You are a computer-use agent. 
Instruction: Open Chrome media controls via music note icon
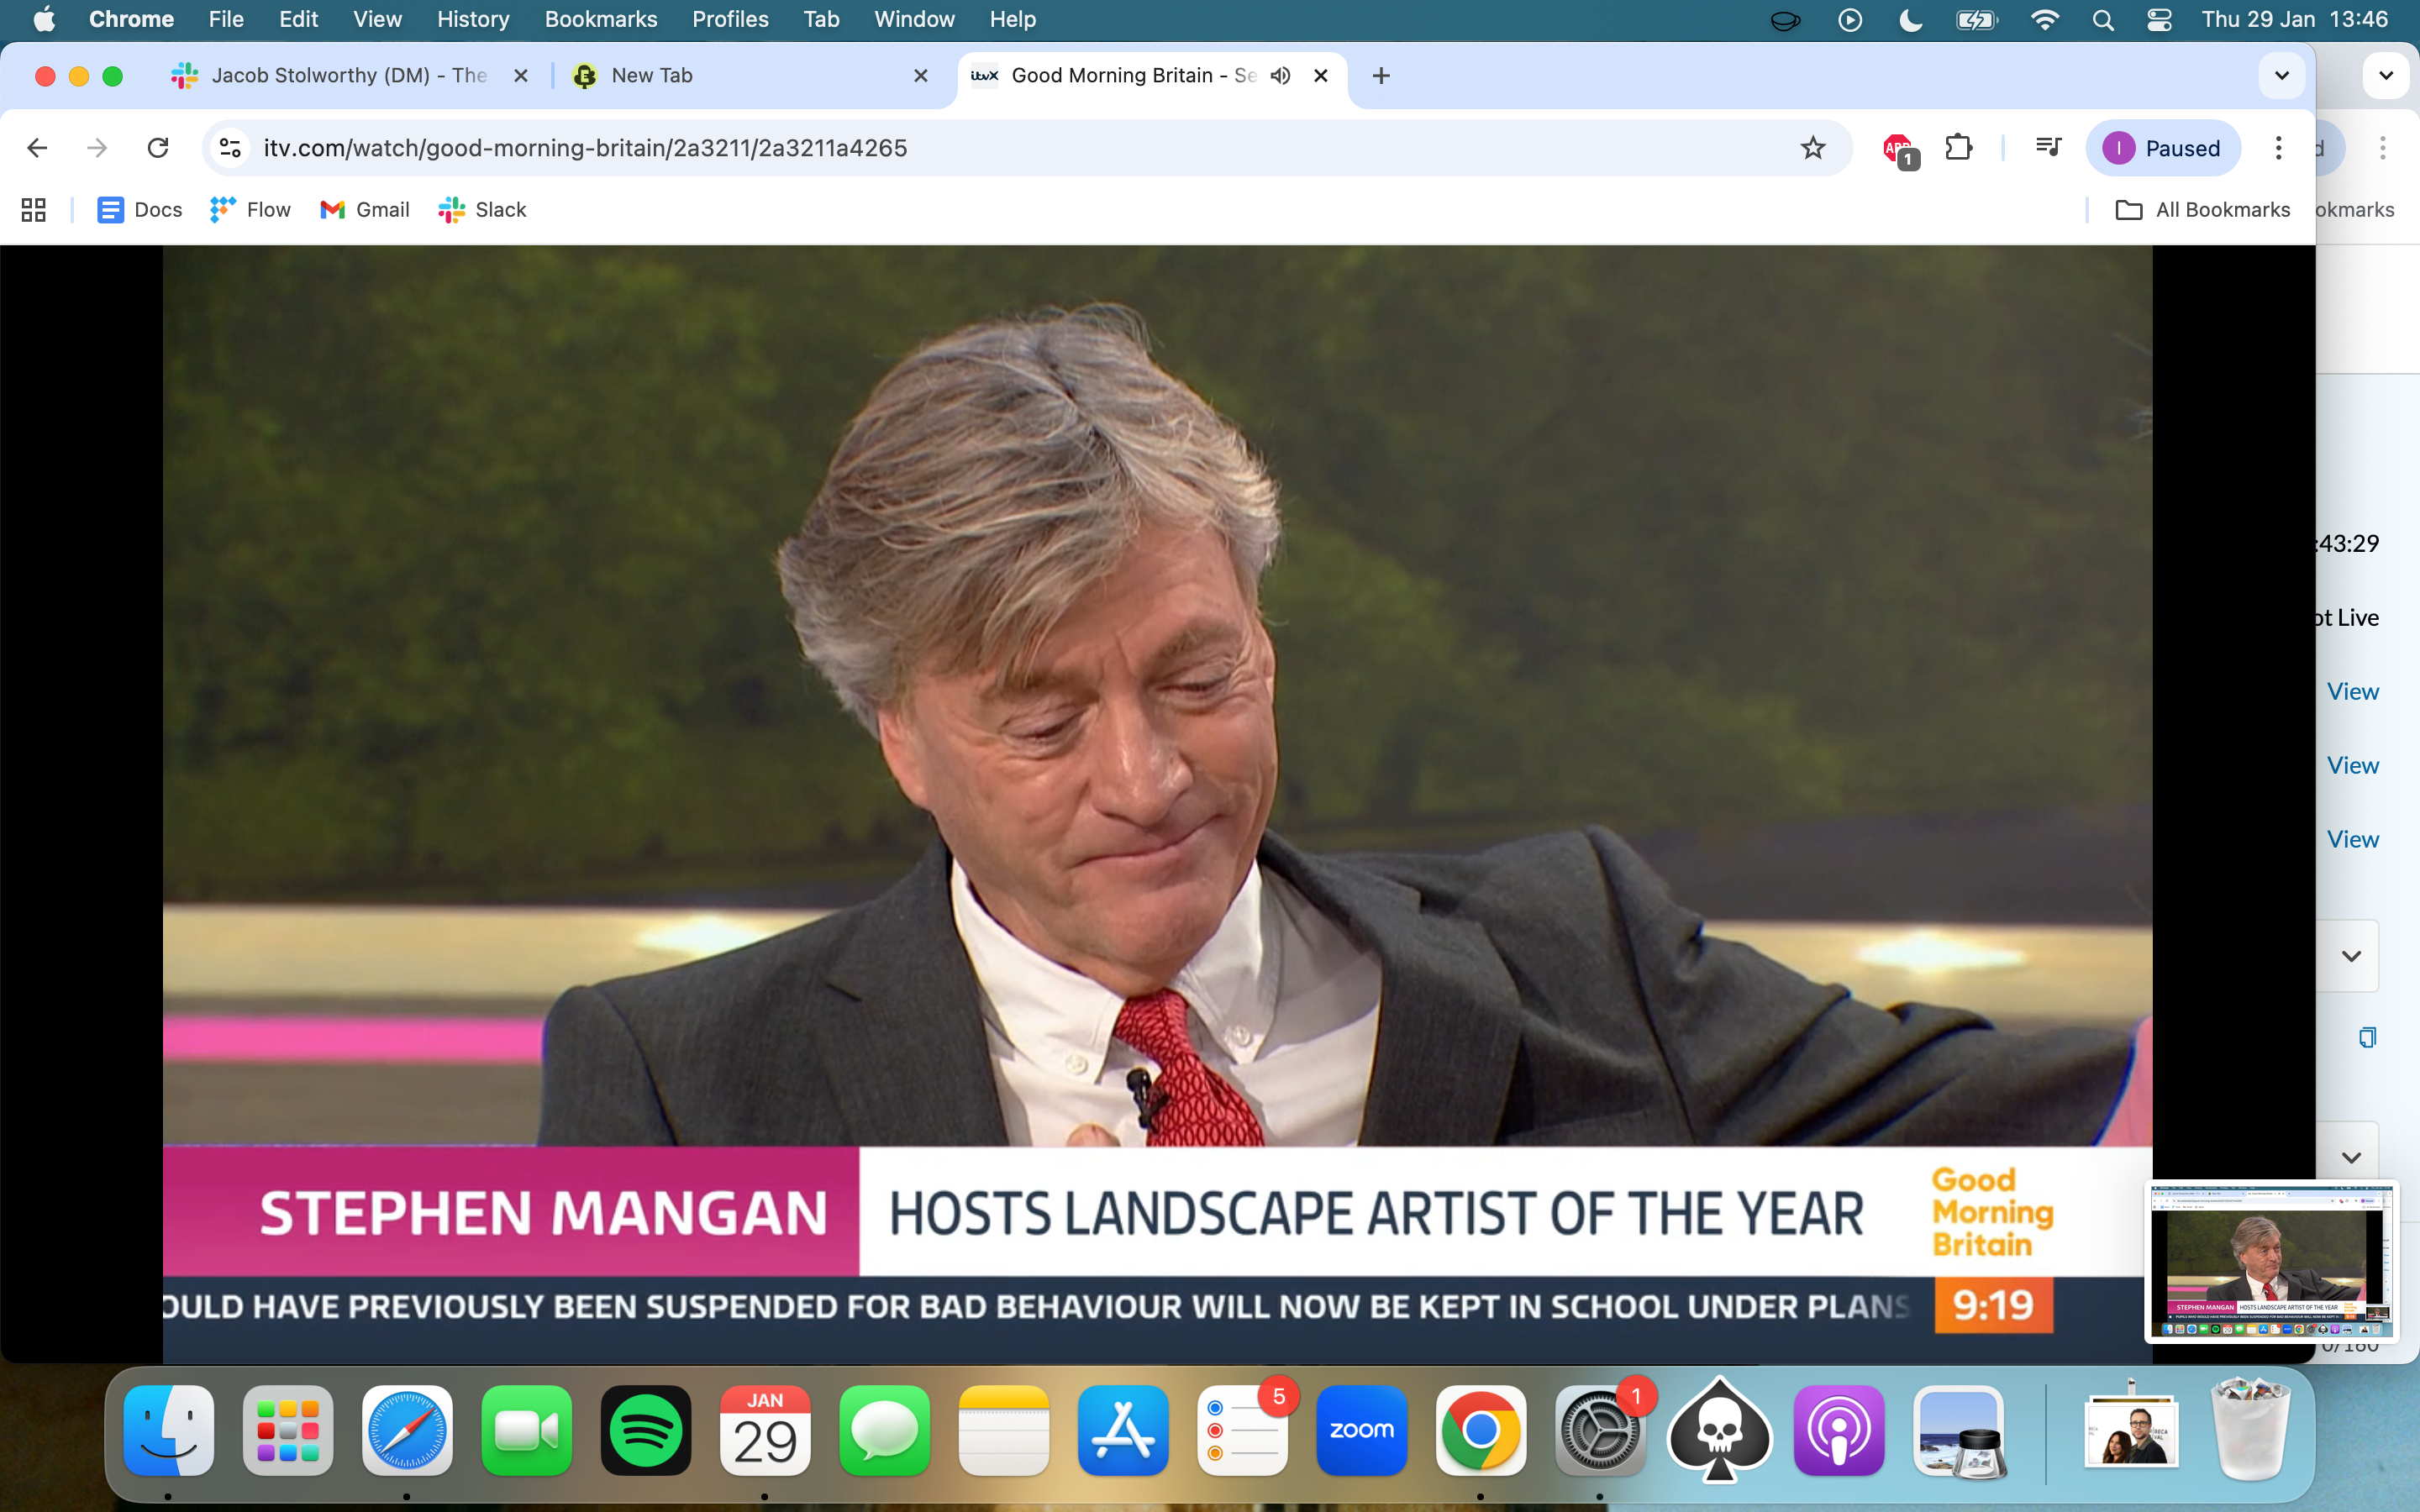(2046, 147)
